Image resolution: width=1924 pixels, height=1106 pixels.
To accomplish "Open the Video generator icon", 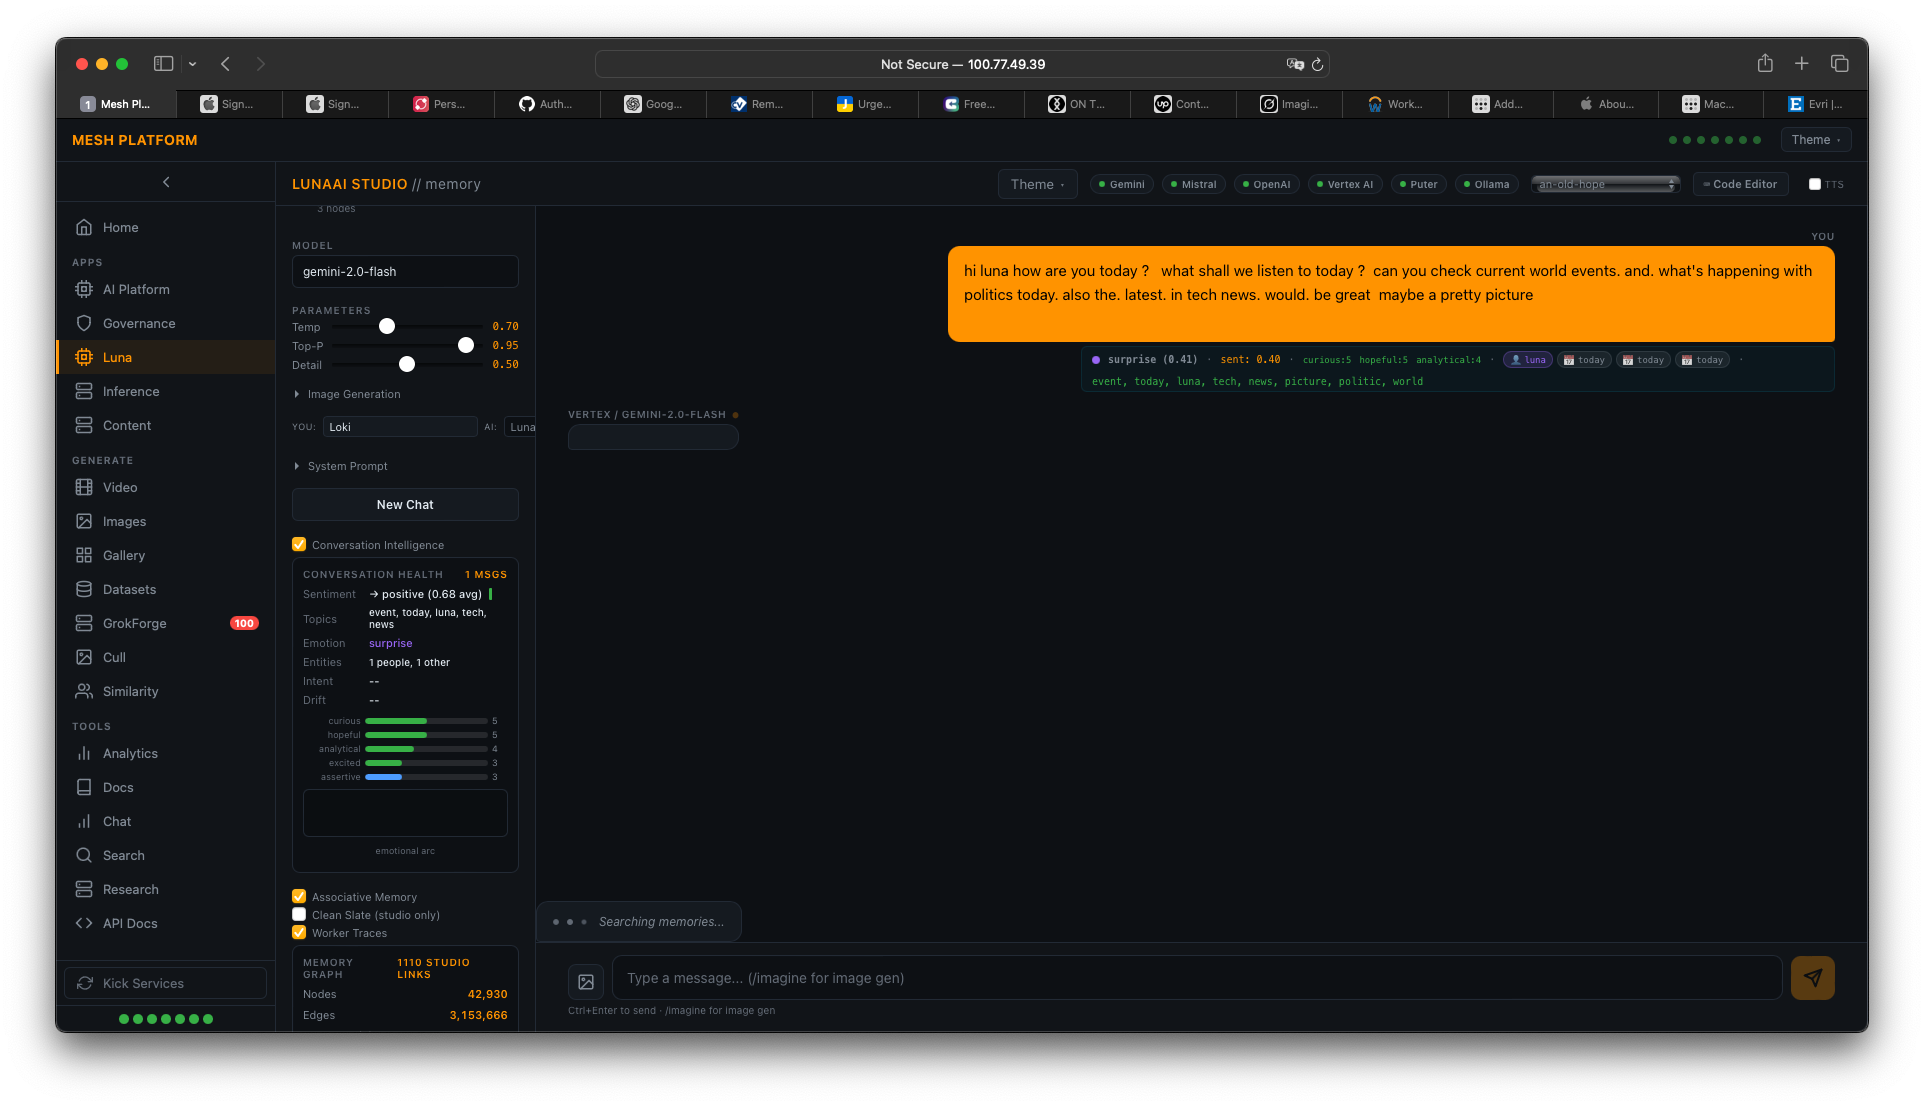I will coord(85,487).
